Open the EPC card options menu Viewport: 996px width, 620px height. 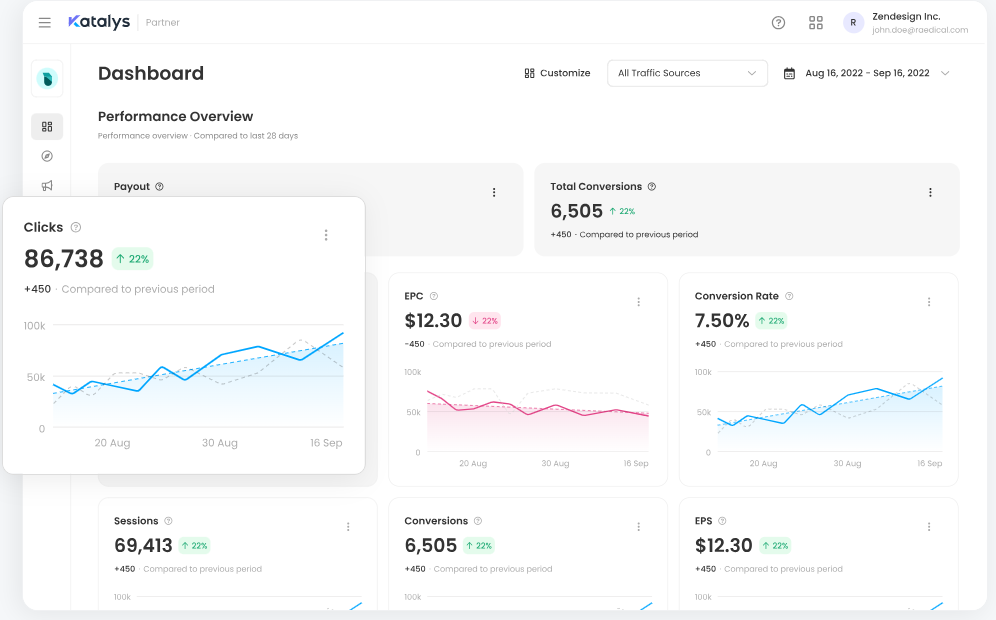tap(639, 302)
